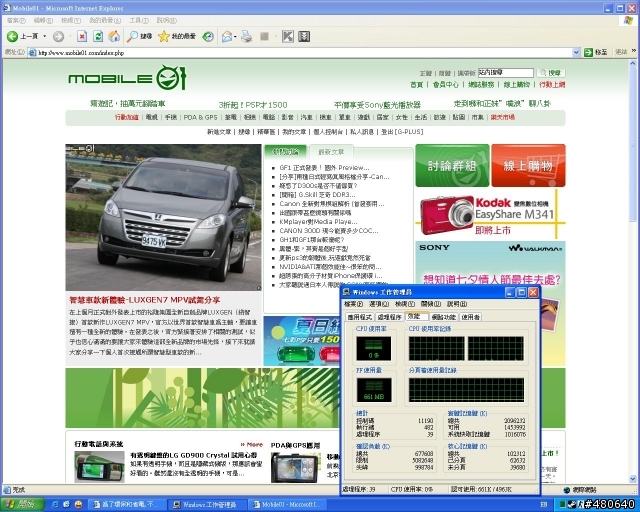Image resolution: width=640 pixels, height=512 pixels.
Task: Refresh the page in Internet Explorer
Action: (98, 37)
